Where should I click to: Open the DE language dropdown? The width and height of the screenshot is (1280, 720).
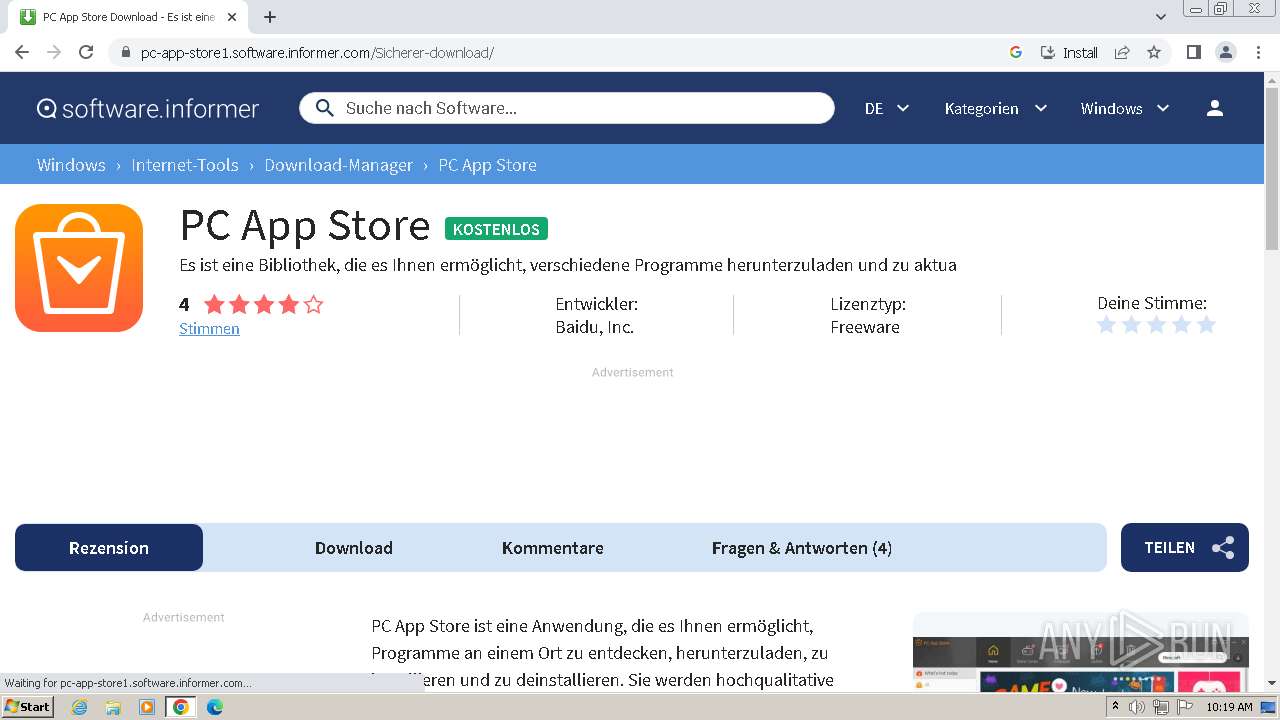coord(887,108)
